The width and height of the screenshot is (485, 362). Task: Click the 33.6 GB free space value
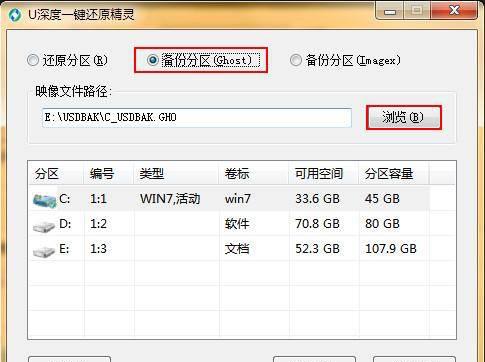point(317,199)
